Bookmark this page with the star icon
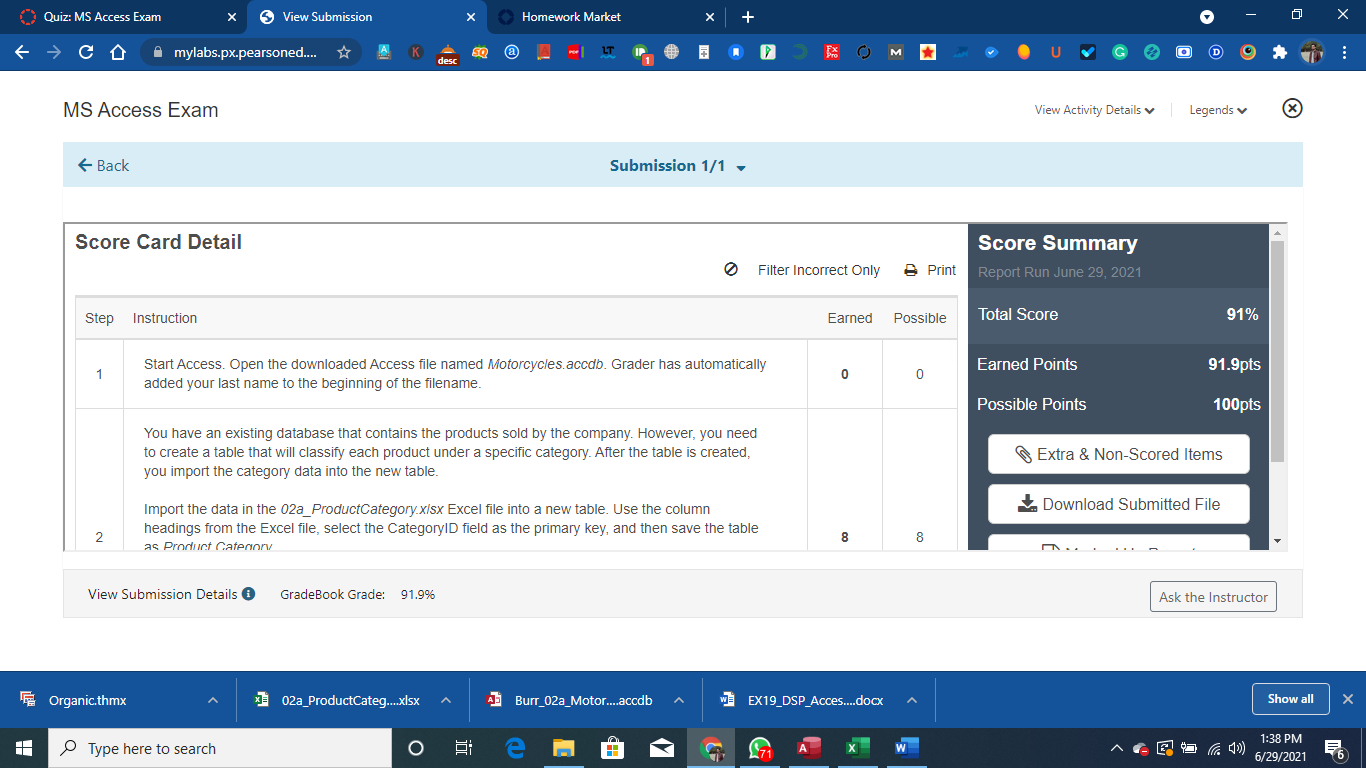 (344, 52)
